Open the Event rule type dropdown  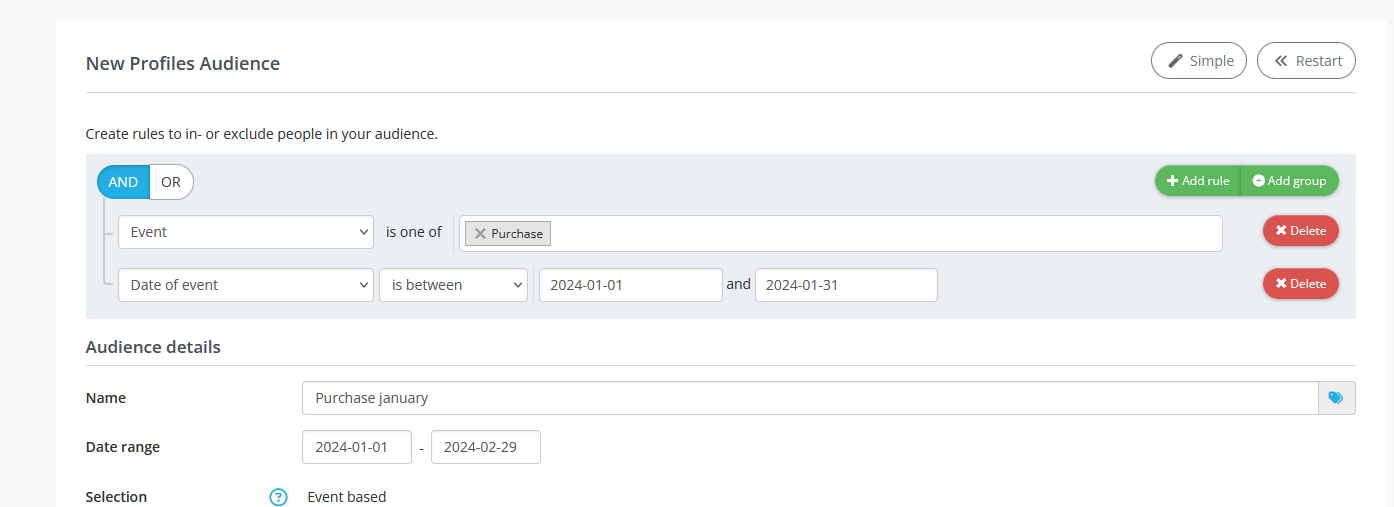pos(246,232)
